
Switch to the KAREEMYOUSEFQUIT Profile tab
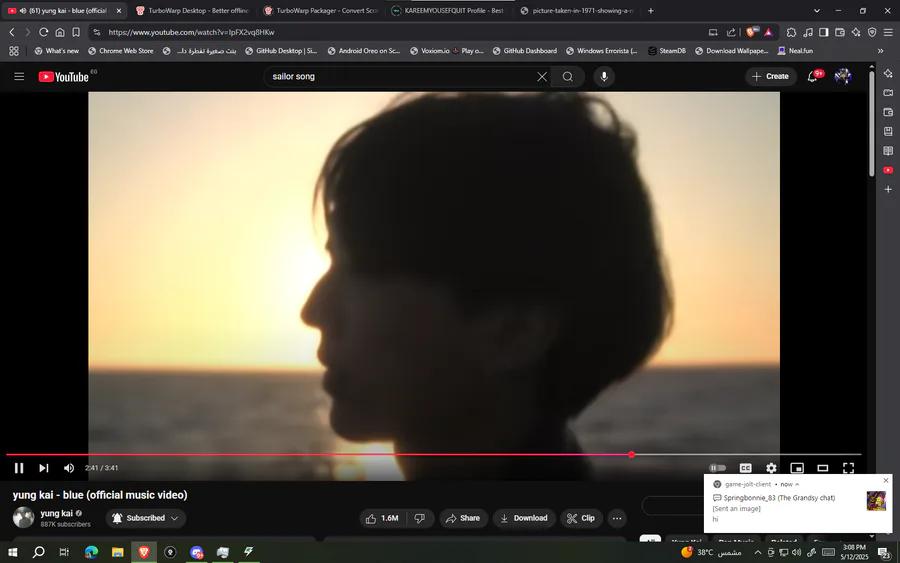449,10
